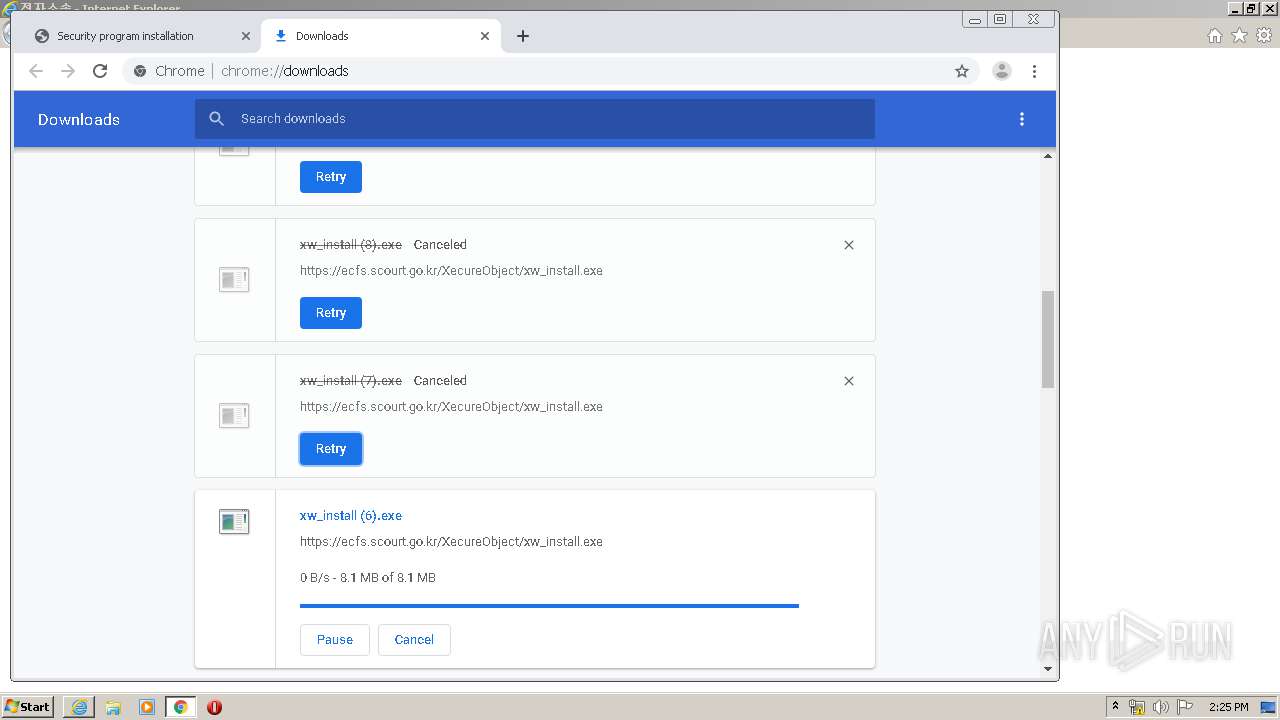Click the volume speaker tray icon

(x=1161, y=707)
